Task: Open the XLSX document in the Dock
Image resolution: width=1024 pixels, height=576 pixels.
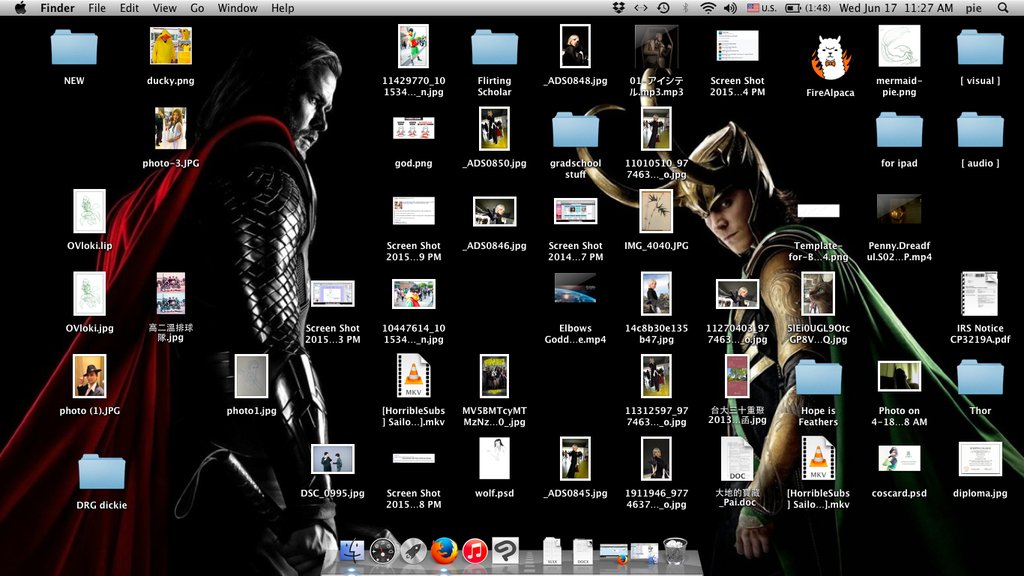Action: 552,551
